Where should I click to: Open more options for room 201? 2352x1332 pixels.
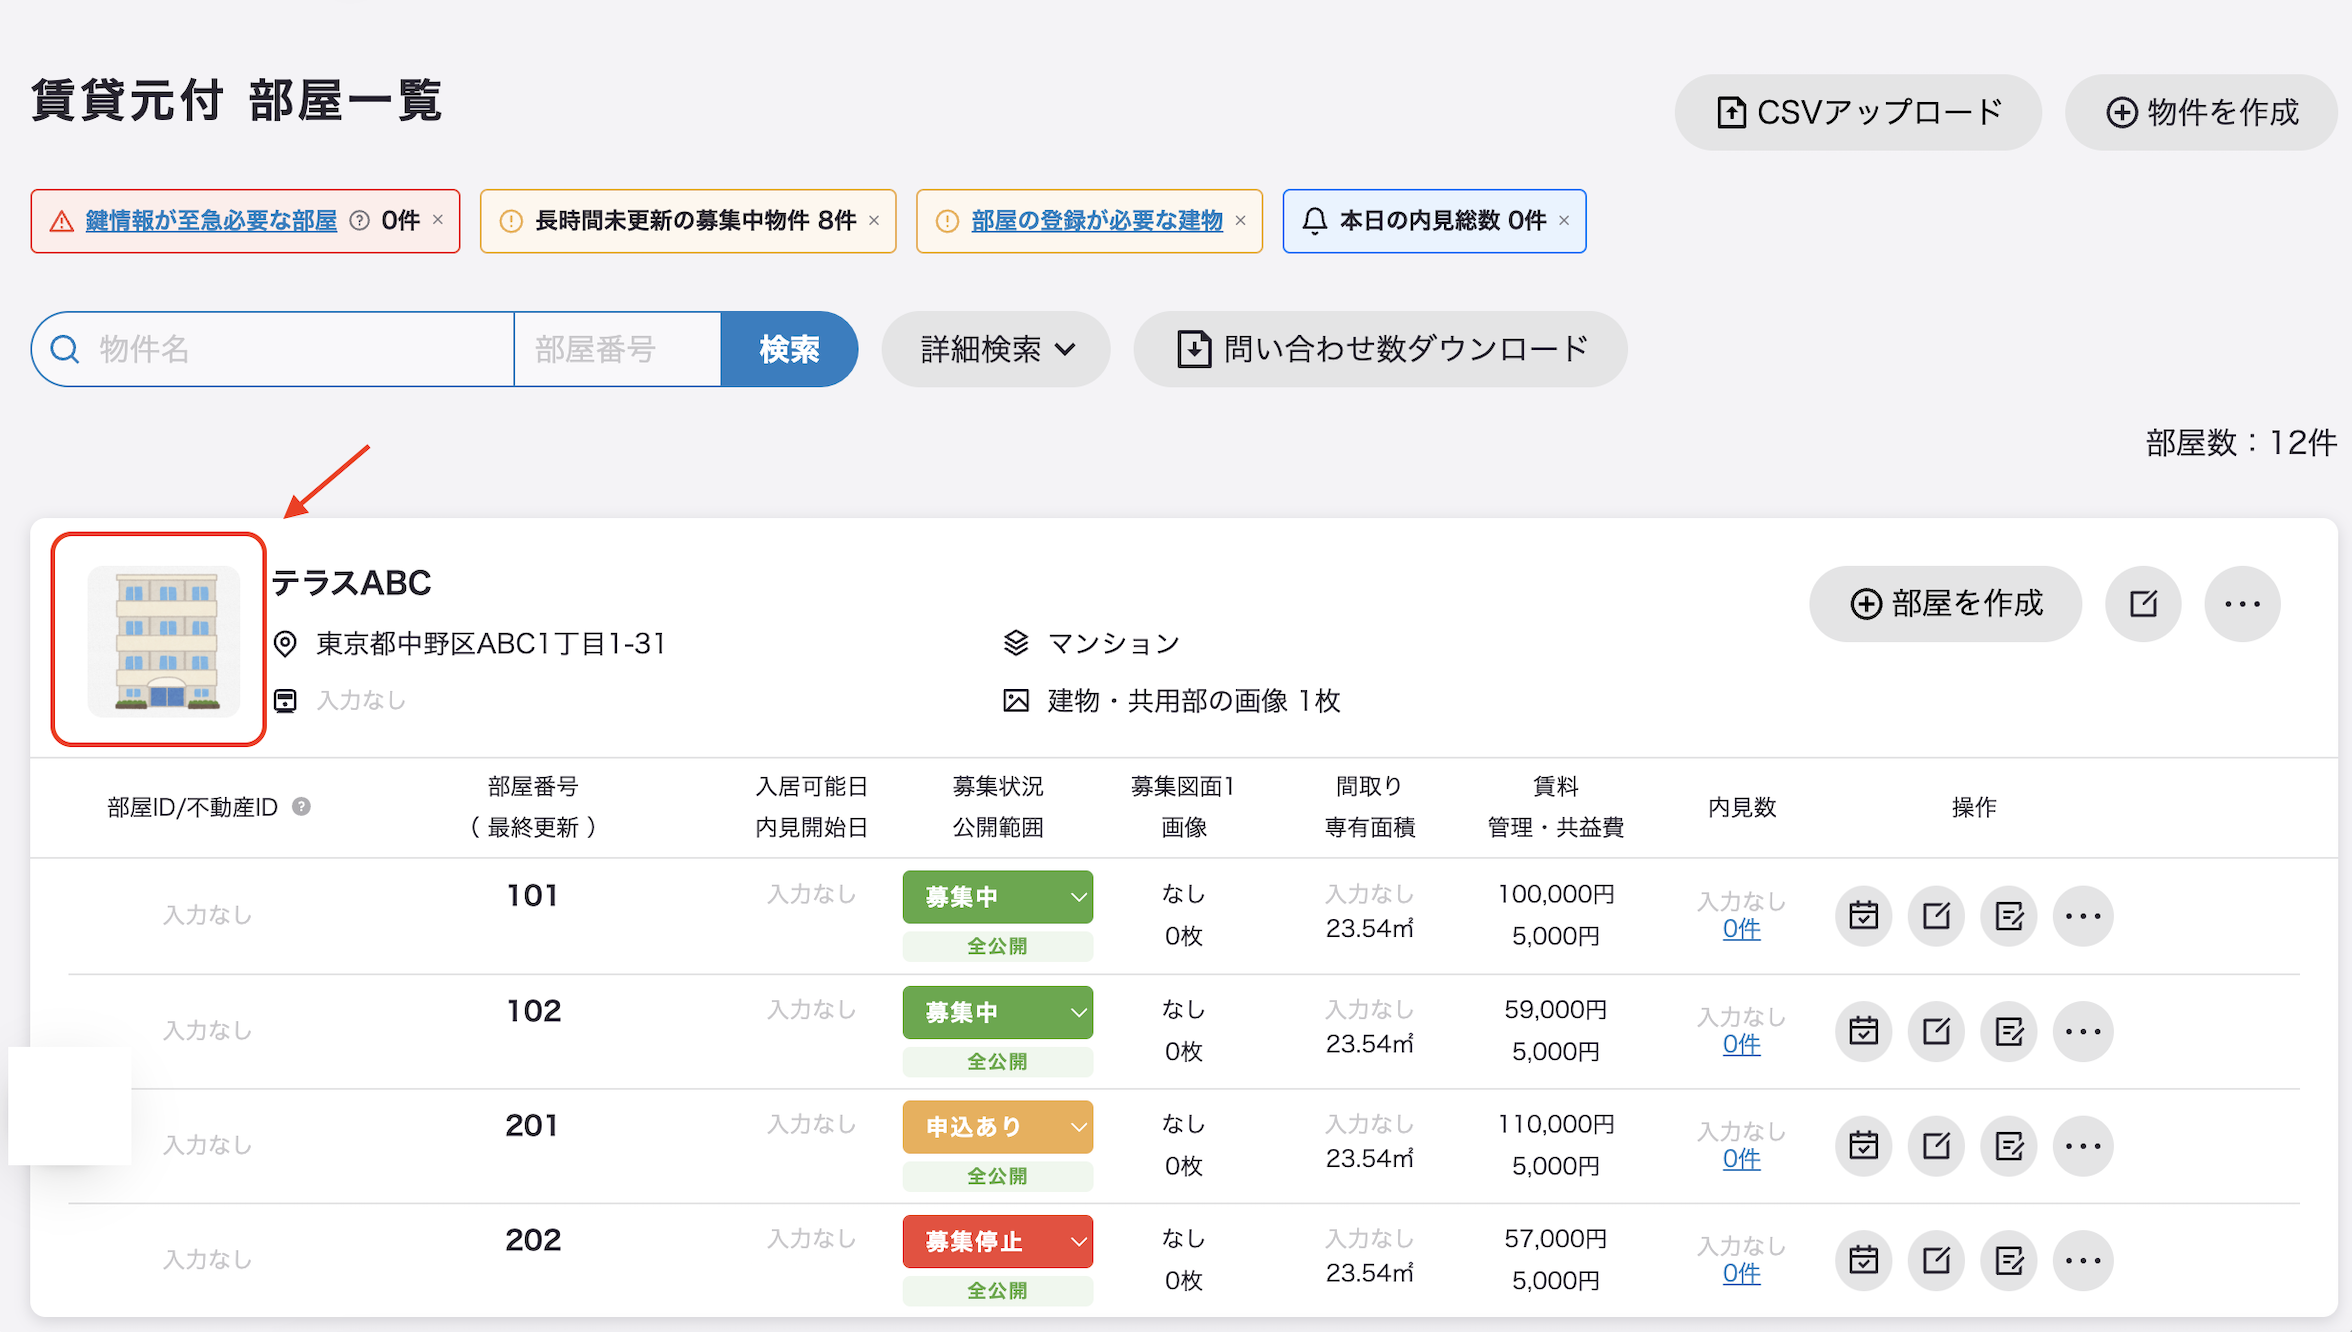2083,1145
